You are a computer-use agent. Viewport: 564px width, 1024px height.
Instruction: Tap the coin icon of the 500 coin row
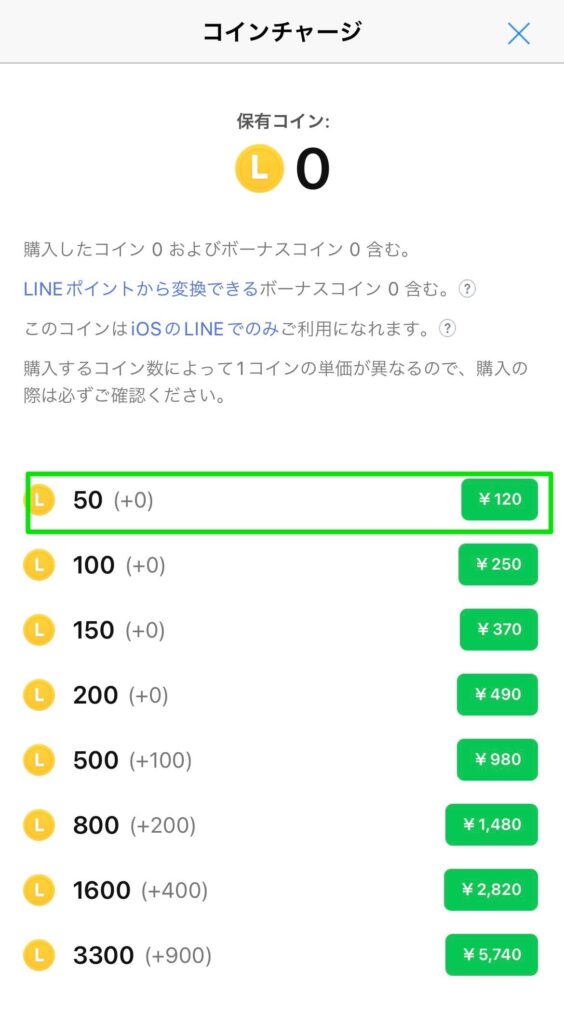coord(39,760)
